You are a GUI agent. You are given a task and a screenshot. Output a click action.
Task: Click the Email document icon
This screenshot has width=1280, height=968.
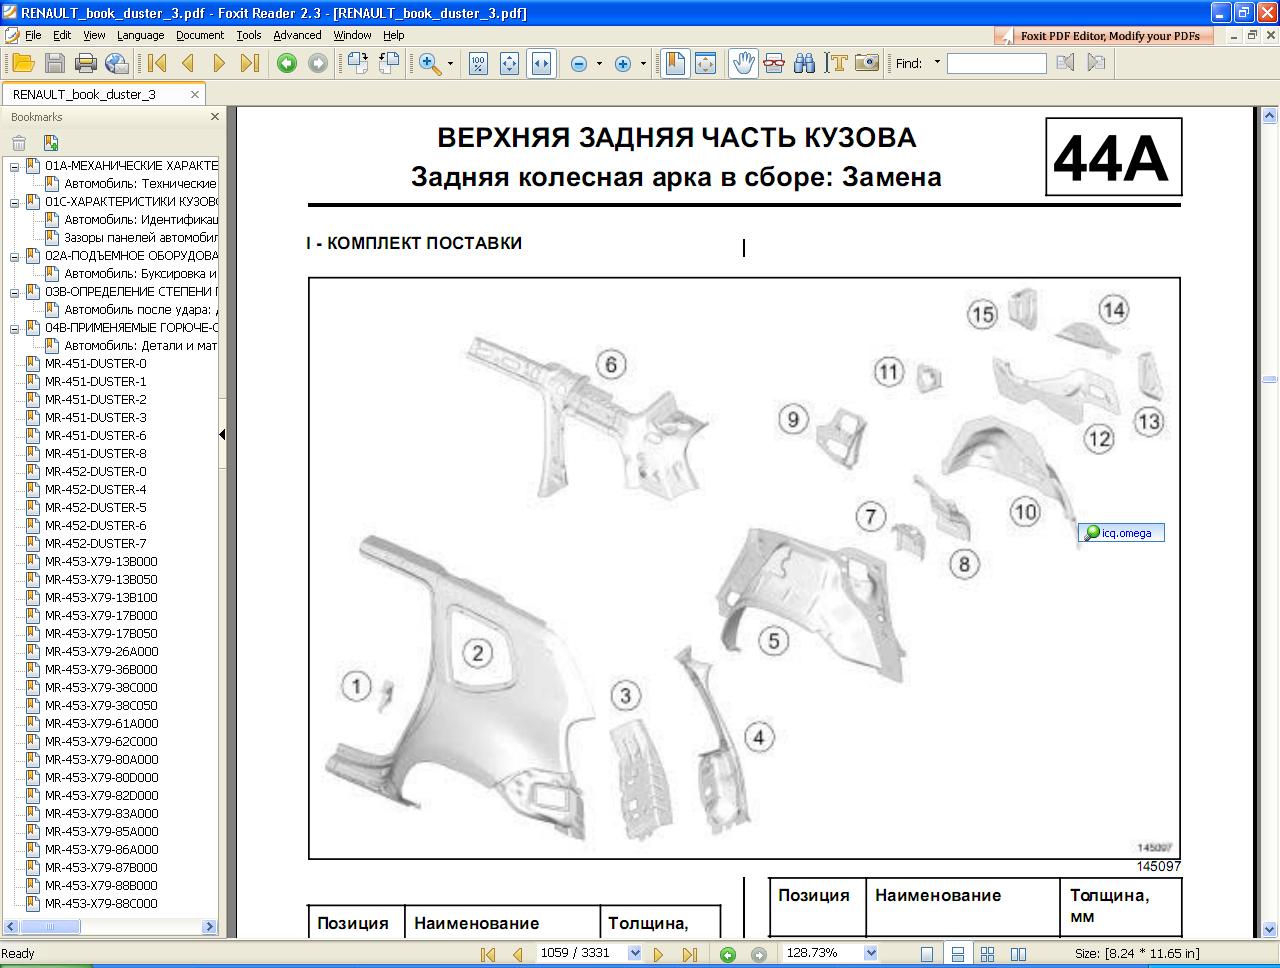[117, 63]
